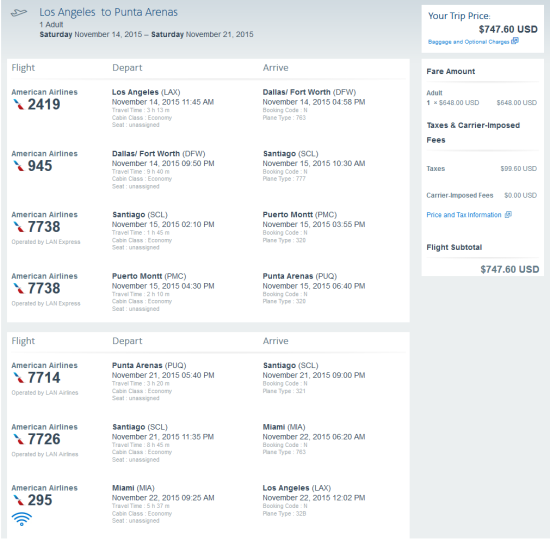Image resolution: width=550 pixels, height=539 pixels.
Task: Click the flight number 945
Action: pos(40,166)
